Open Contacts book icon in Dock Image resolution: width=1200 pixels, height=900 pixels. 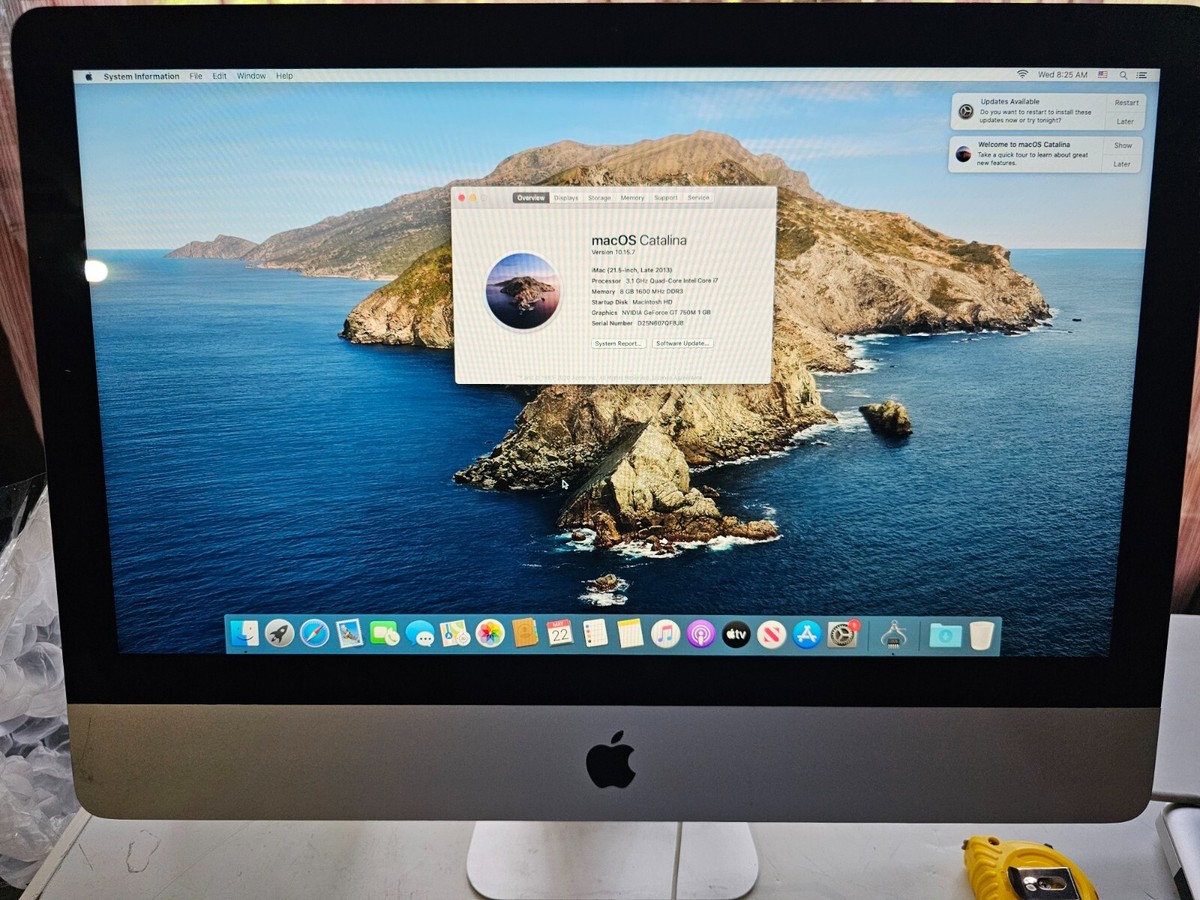[525, 633]
